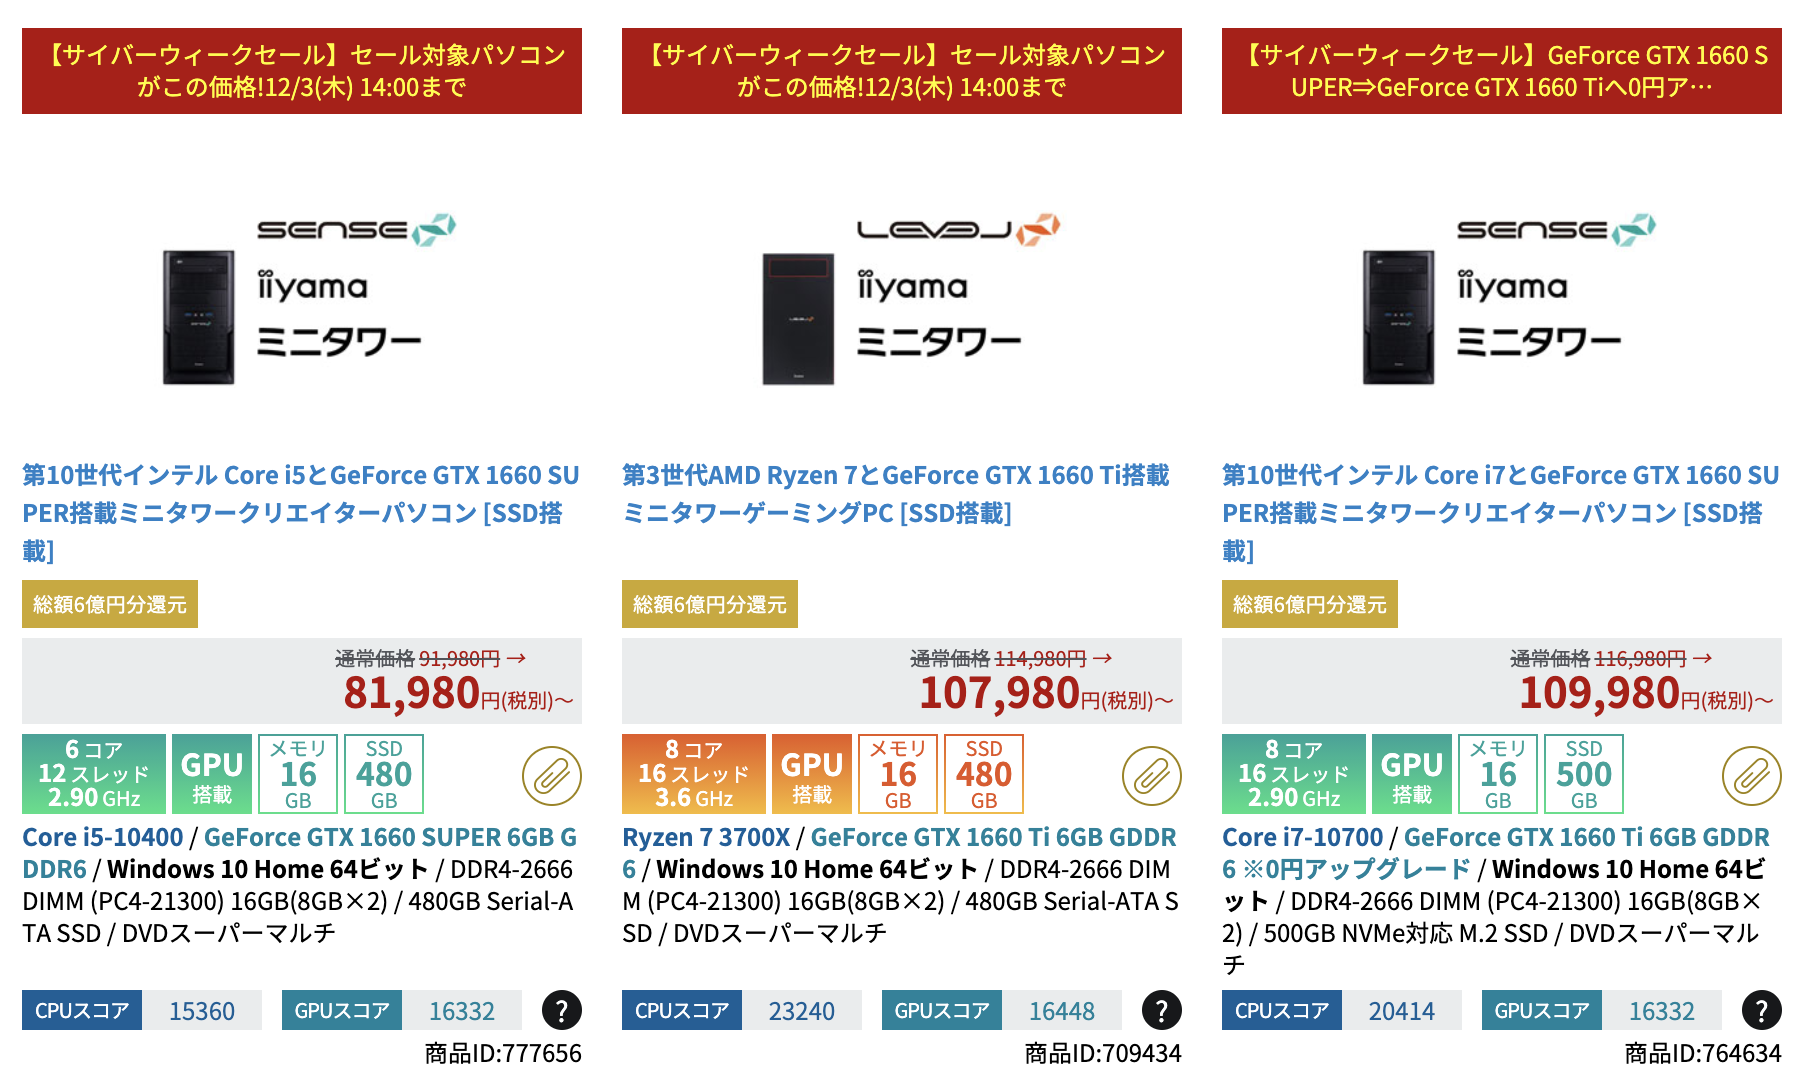Click GeForce GTX 1660 Ti upgrade sale banner
This screenshot has height=1088, width=1806.
pos(1502,71)
